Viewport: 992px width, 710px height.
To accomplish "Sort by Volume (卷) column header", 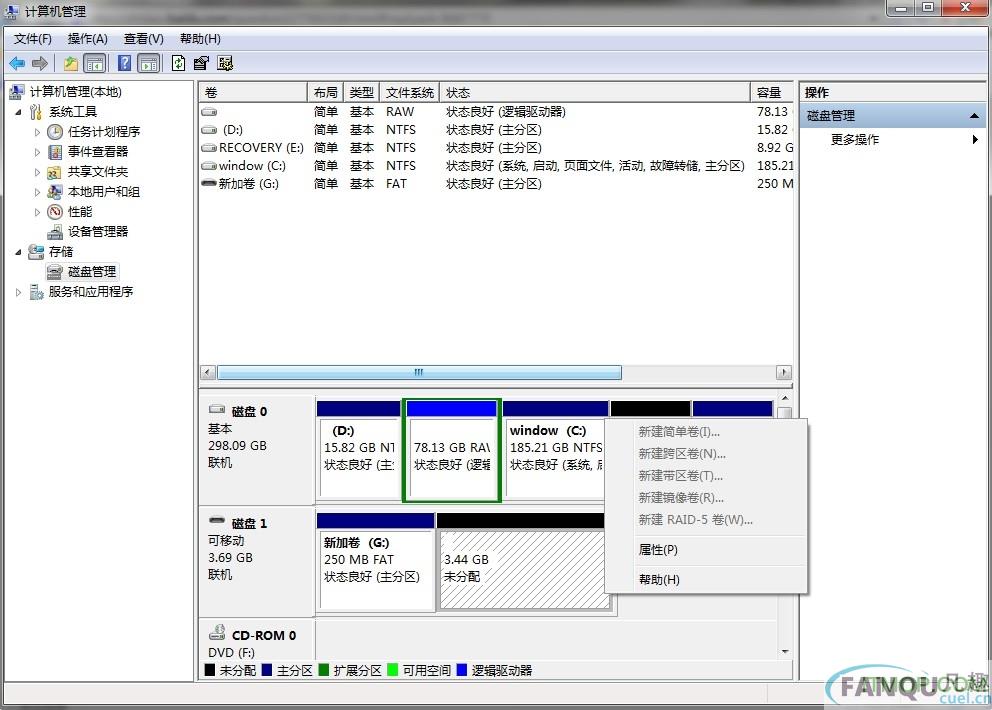I will coord(253,92).
